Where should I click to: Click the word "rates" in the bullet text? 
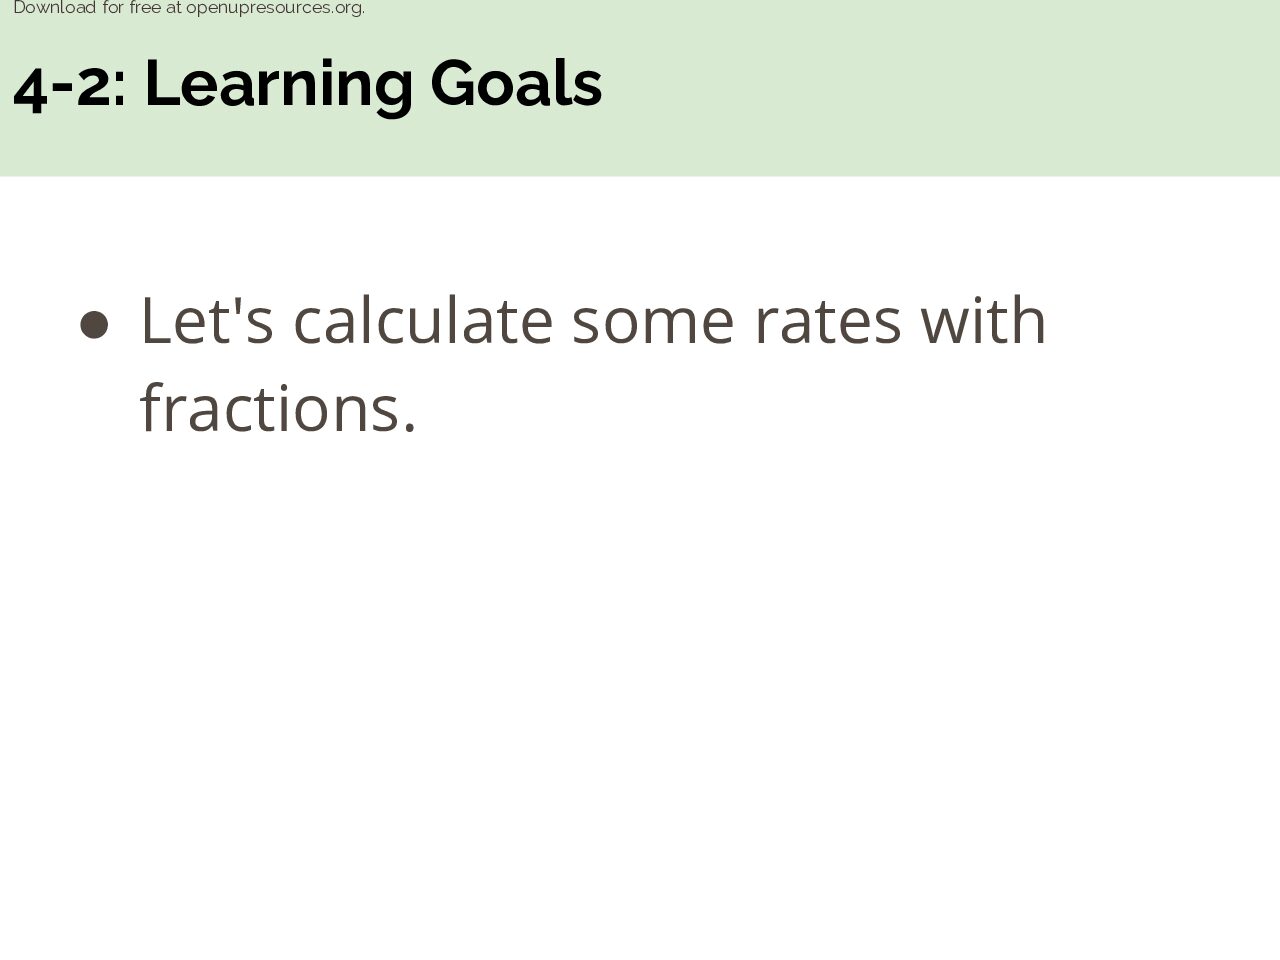tap(828, 322)
